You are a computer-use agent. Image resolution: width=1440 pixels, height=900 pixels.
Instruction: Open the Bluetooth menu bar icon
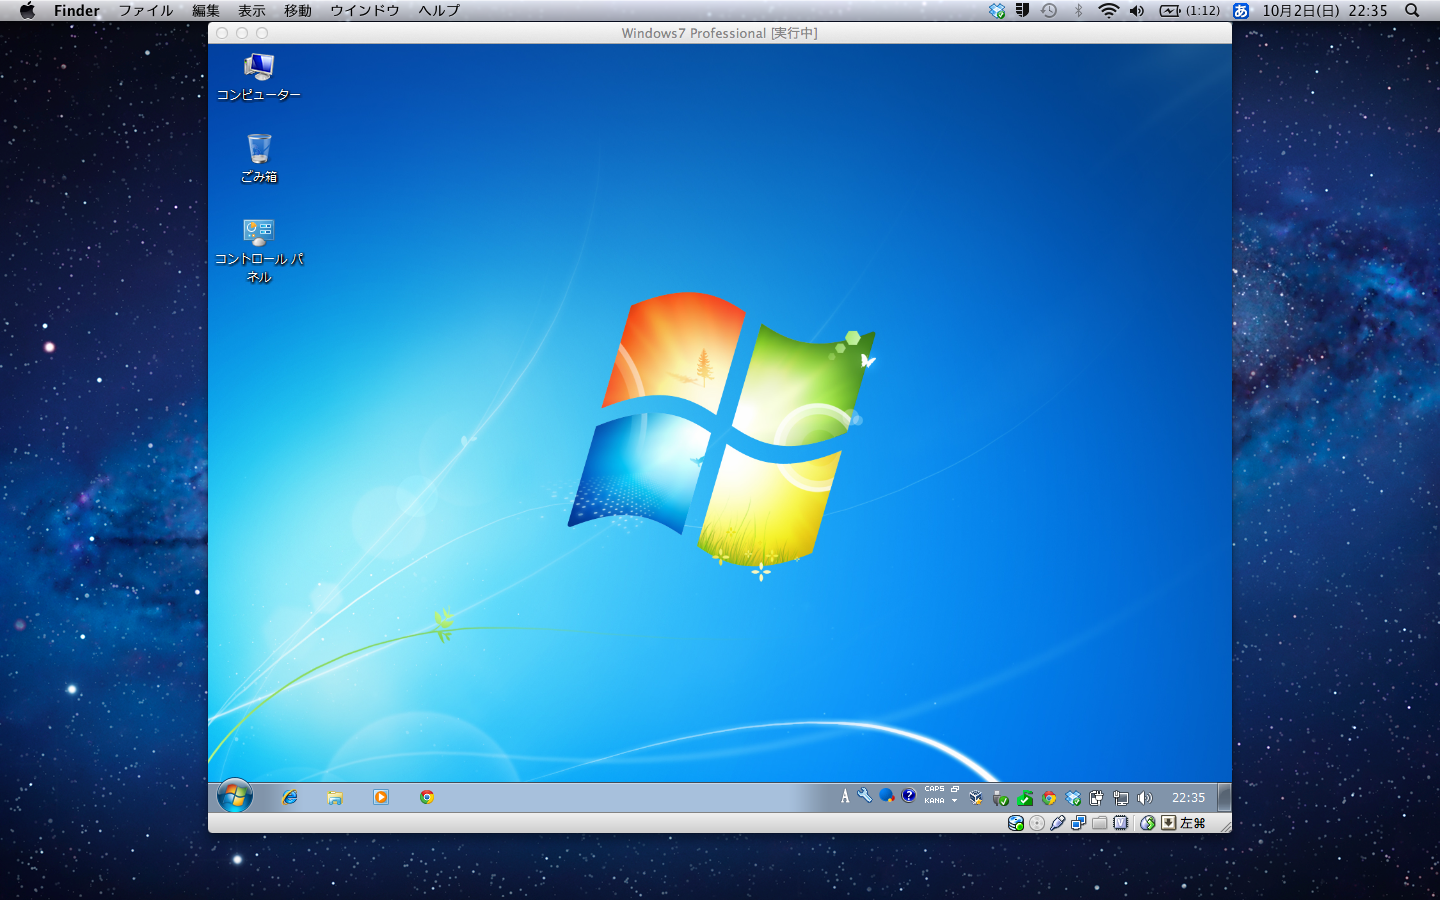coord(1078,11)
